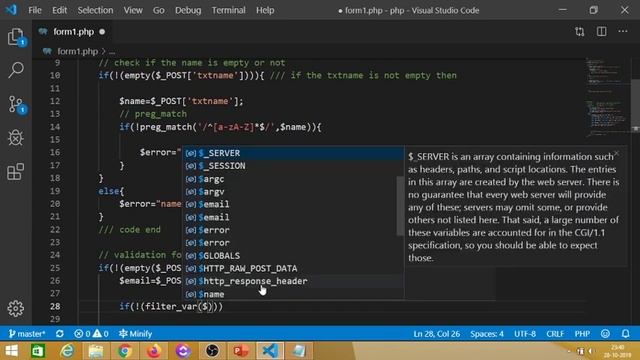The image size is (640, 360).
Task: Switch to Visual Studio Code taskbar button
Action: tap(270, 351)
